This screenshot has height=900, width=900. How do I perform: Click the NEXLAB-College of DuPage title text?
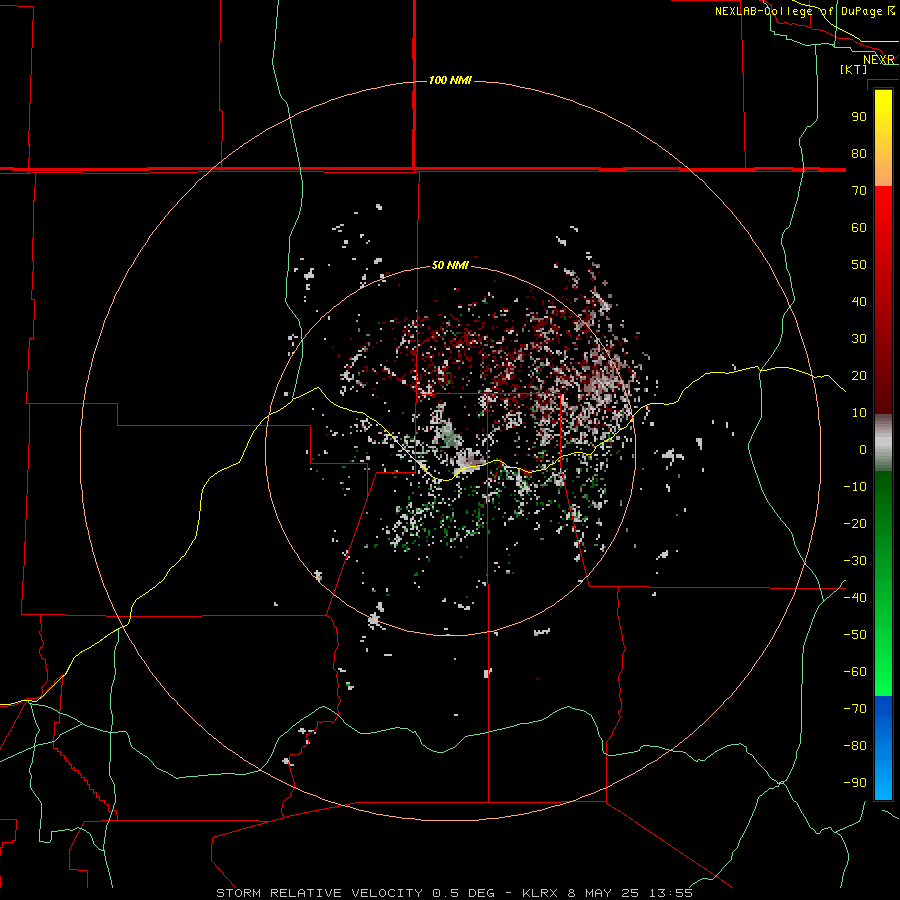click(804, 11)
